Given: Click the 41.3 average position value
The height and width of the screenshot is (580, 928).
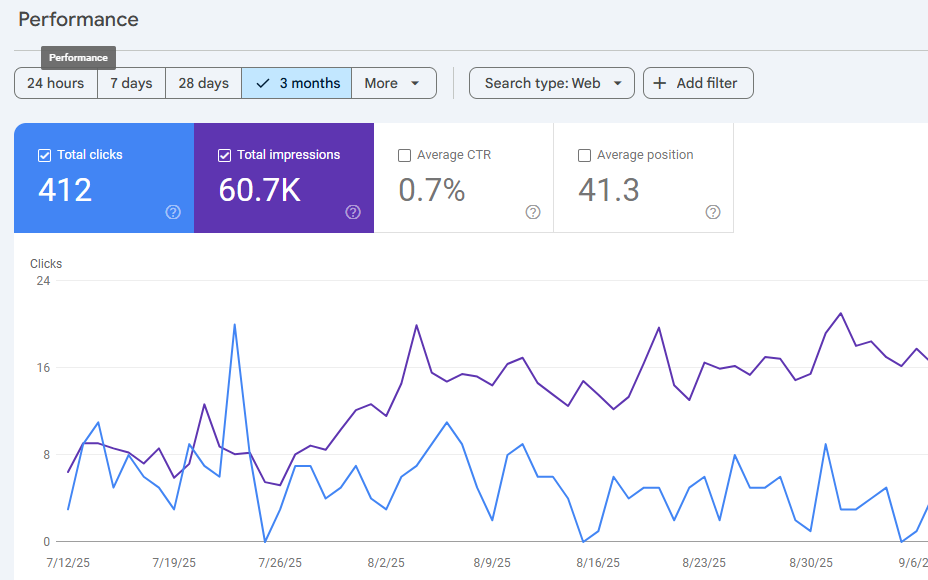Looking at the screenshot, I should 609,190.
